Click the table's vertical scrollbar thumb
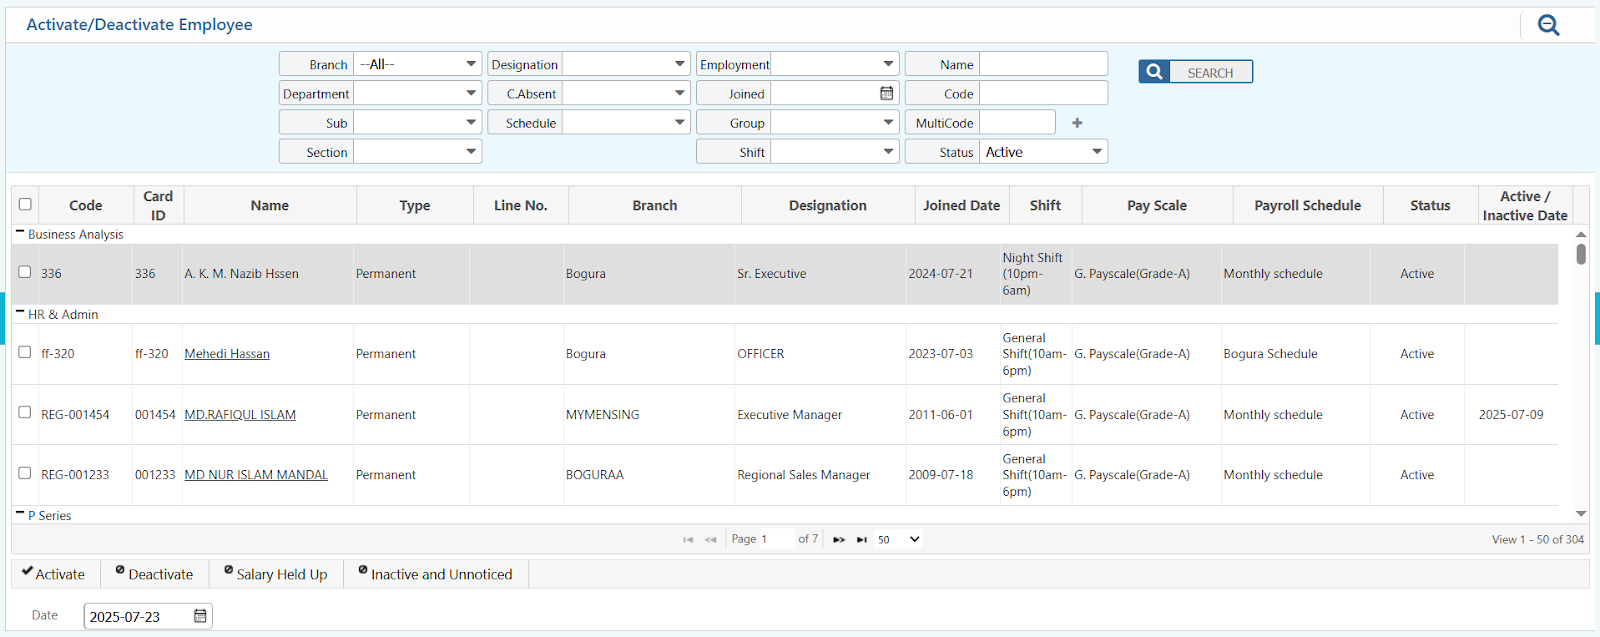The image size is (1600, 637). [x=1581, y=254]
